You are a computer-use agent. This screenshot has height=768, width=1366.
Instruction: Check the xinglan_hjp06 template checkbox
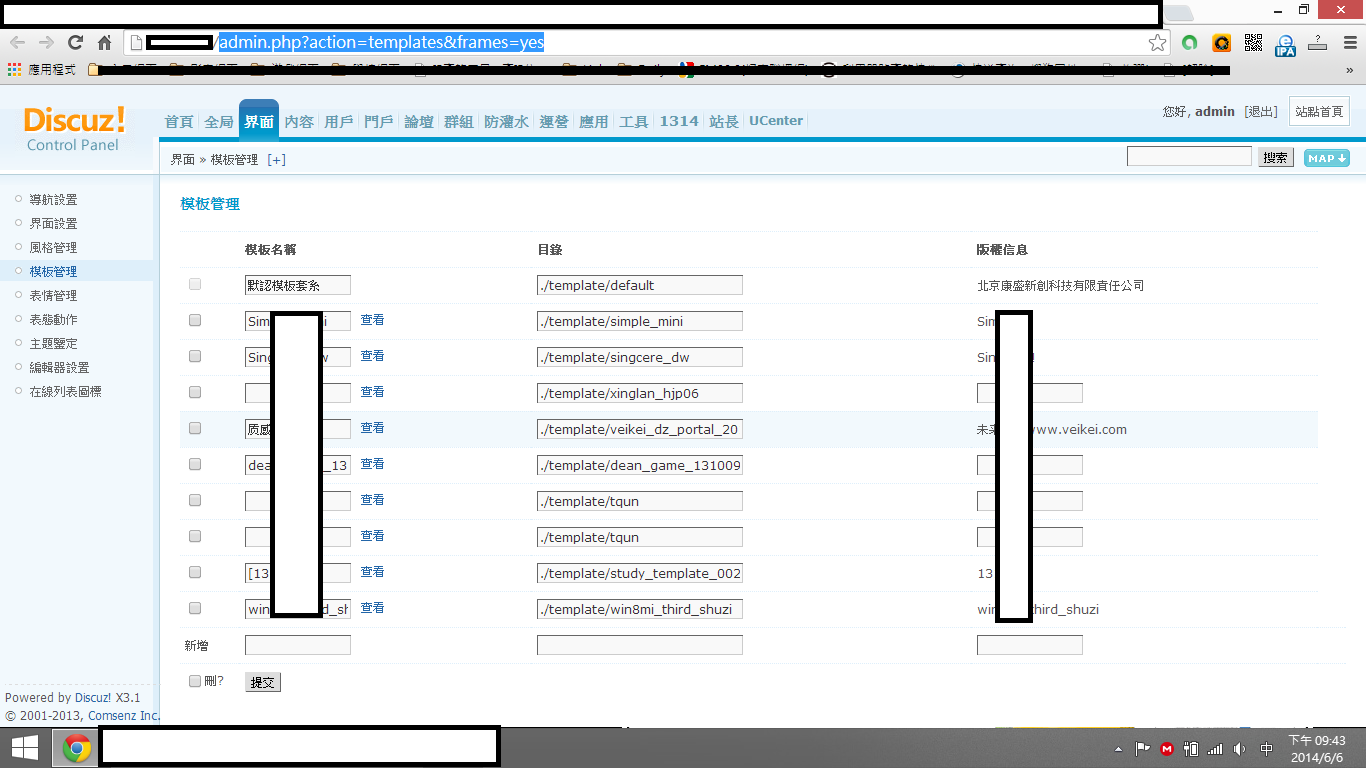point(195,392)
